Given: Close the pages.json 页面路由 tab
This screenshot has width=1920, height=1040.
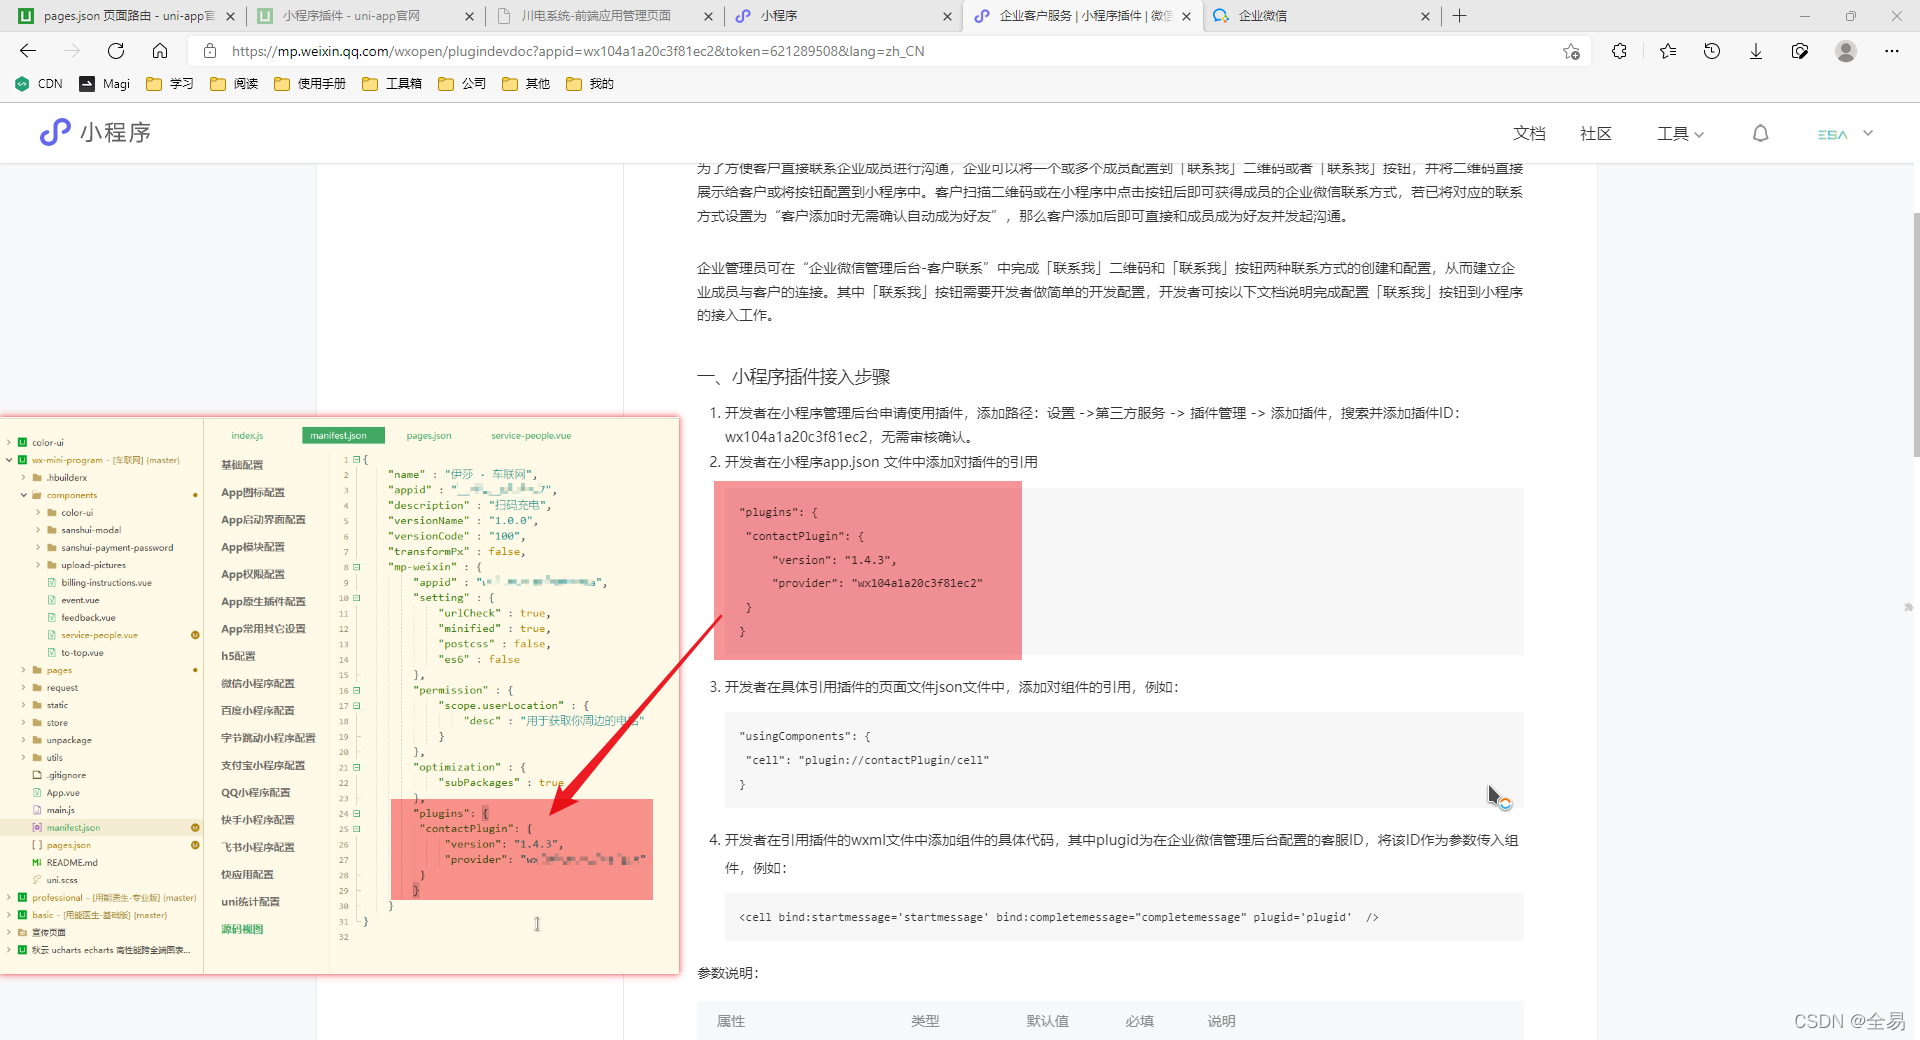Looking at the screenshot, I should [230, 16].
